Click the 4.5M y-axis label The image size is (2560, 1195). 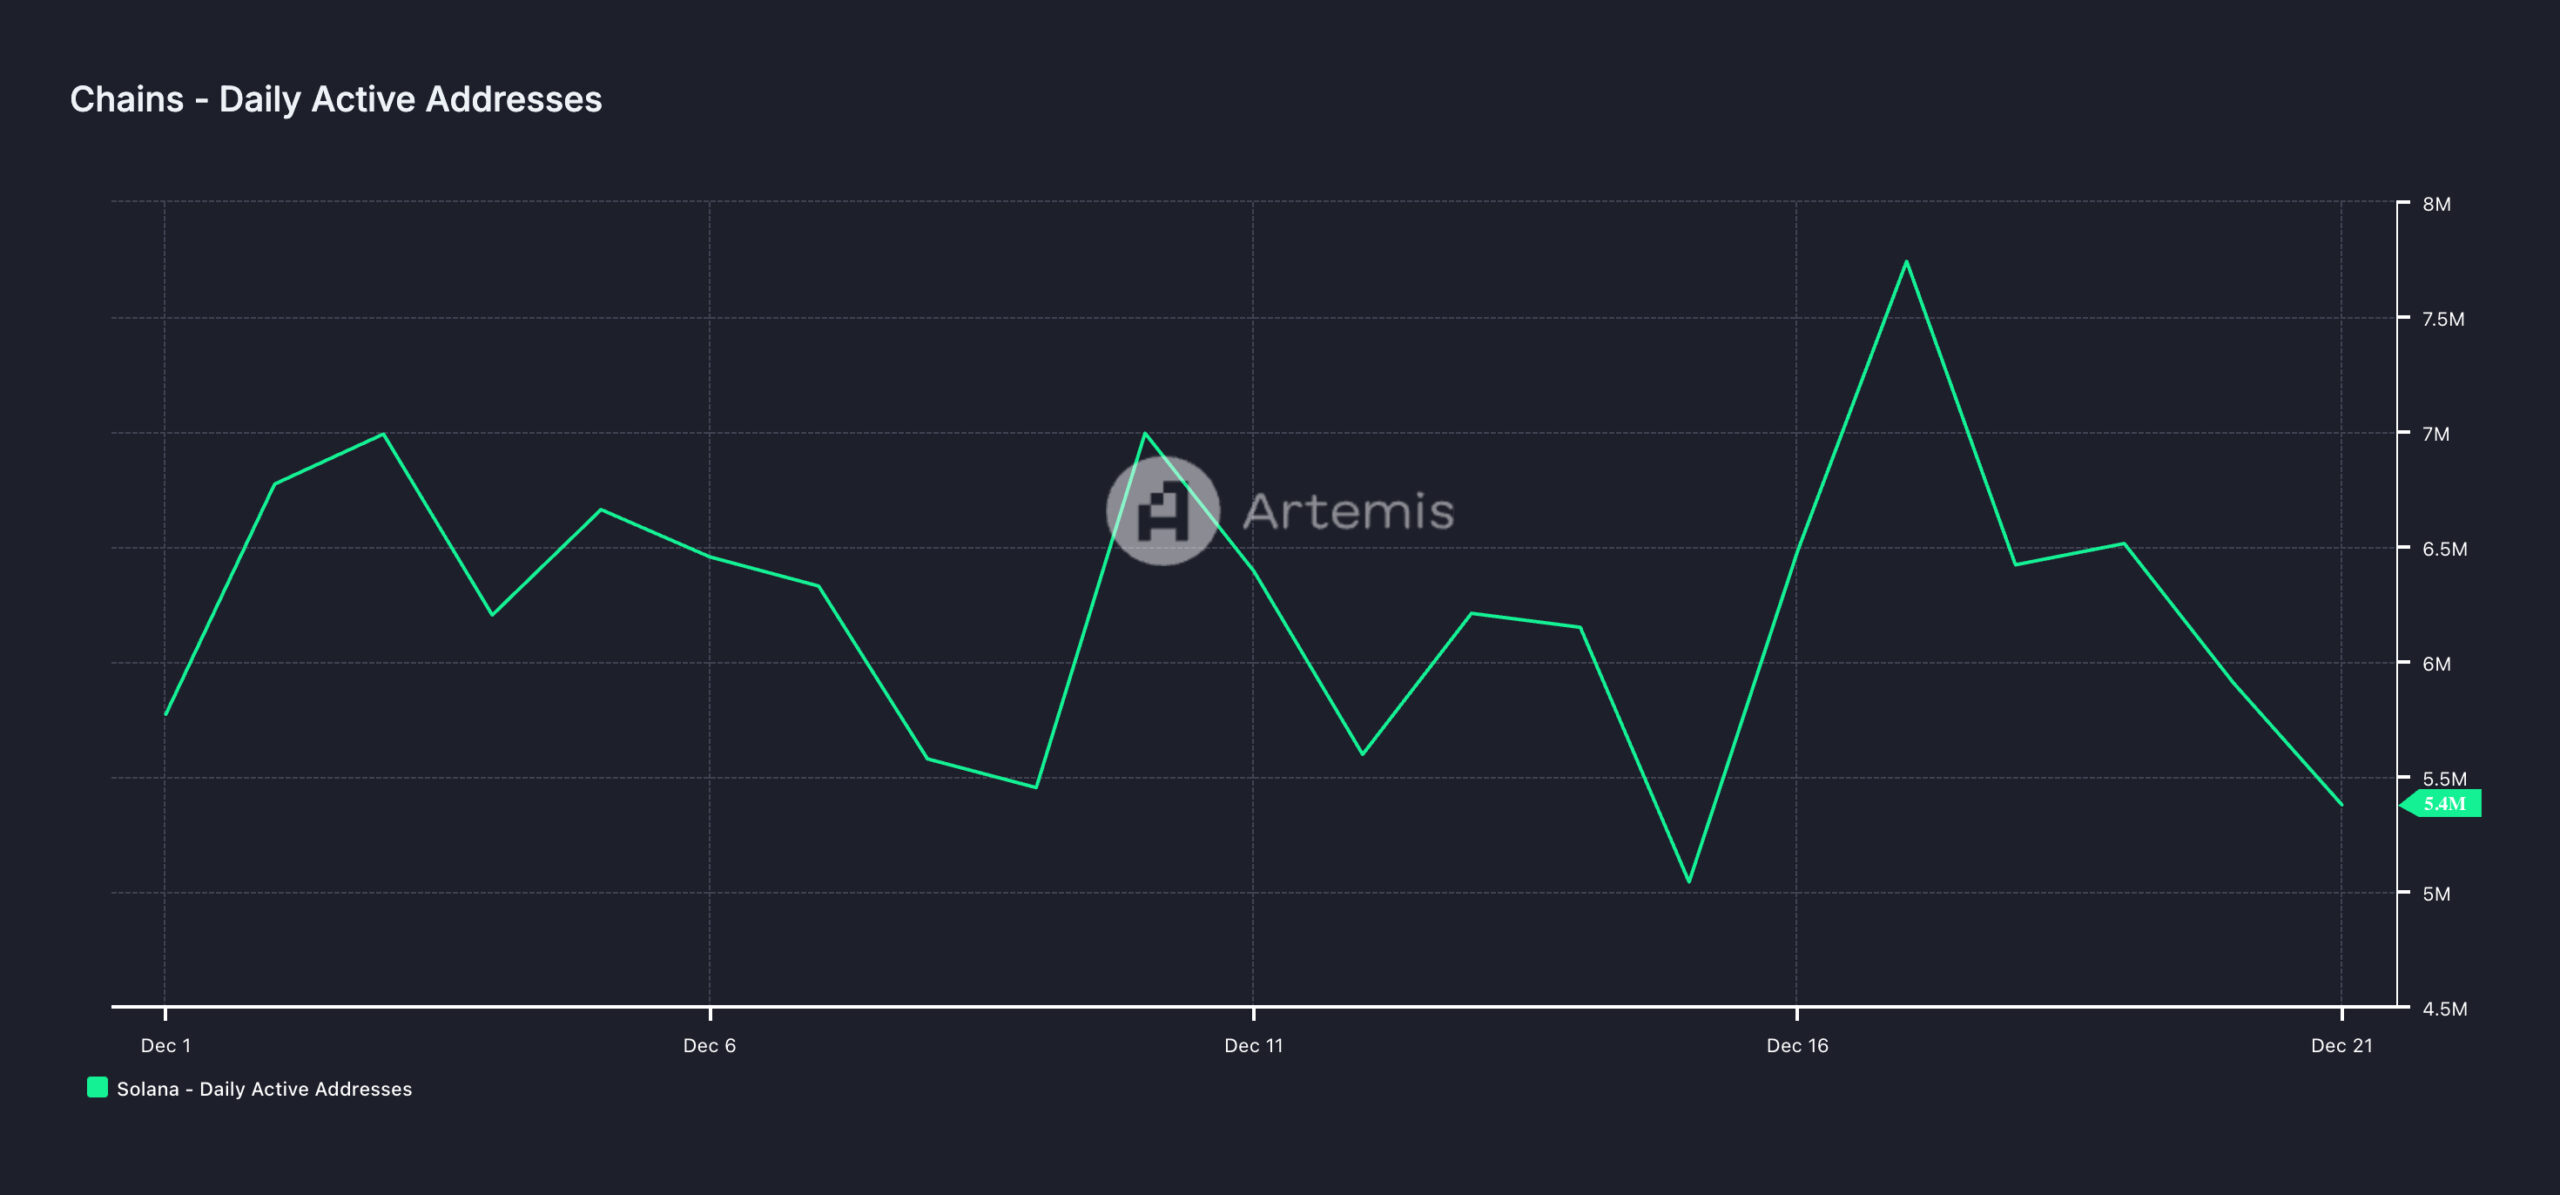2444,1009
